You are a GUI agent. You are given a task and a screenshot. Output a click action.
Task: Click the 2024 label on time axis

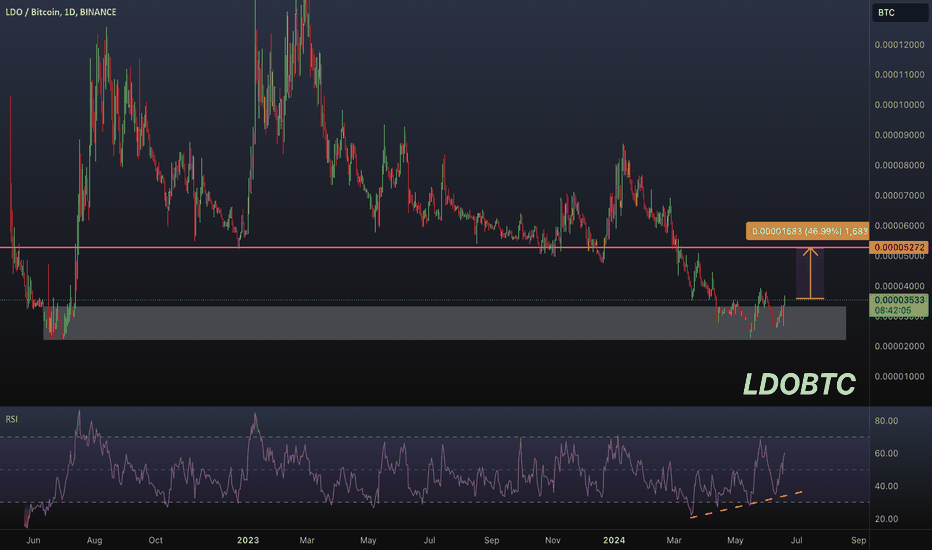tap(614, 540)
